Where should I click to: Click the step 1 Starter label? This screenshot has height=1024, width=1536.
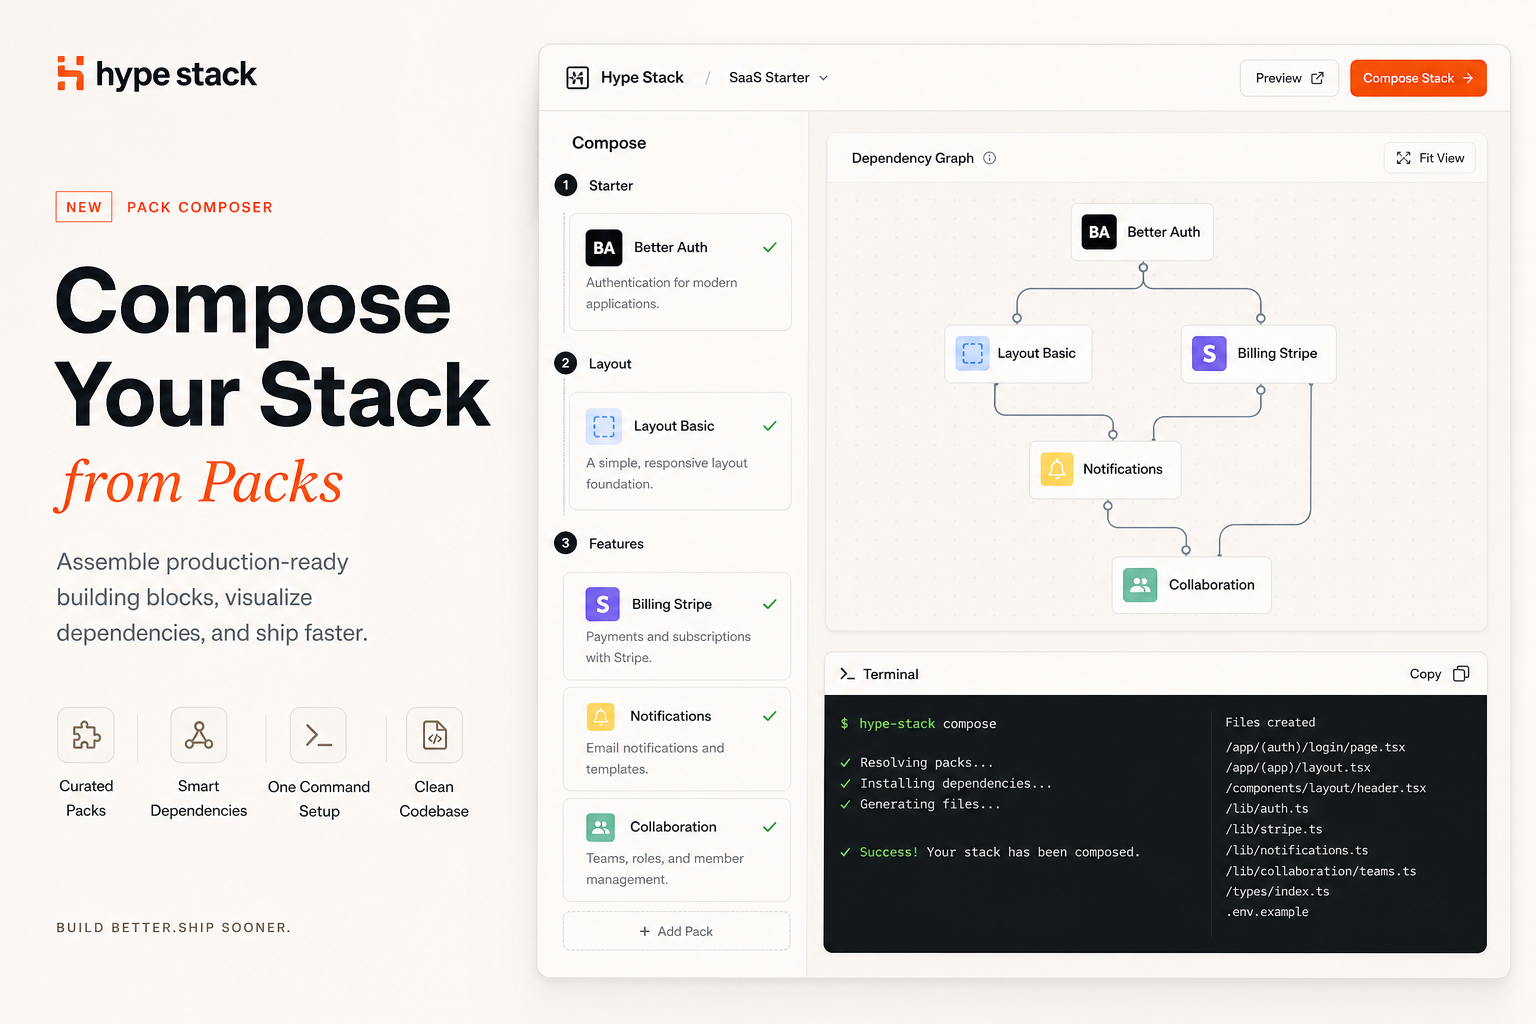[610, 186]
